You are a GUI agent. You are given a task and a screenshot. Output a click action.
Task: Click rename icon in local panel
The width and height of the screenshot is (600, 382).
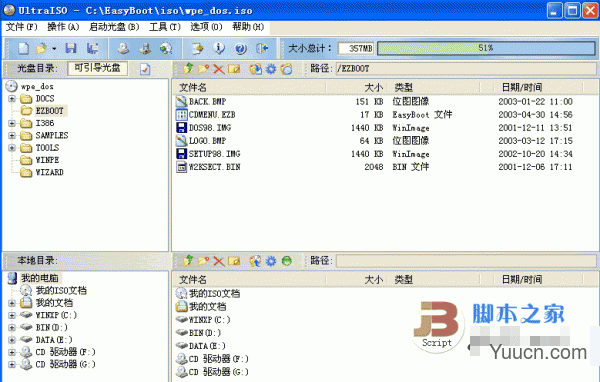(x=234, y=261)
